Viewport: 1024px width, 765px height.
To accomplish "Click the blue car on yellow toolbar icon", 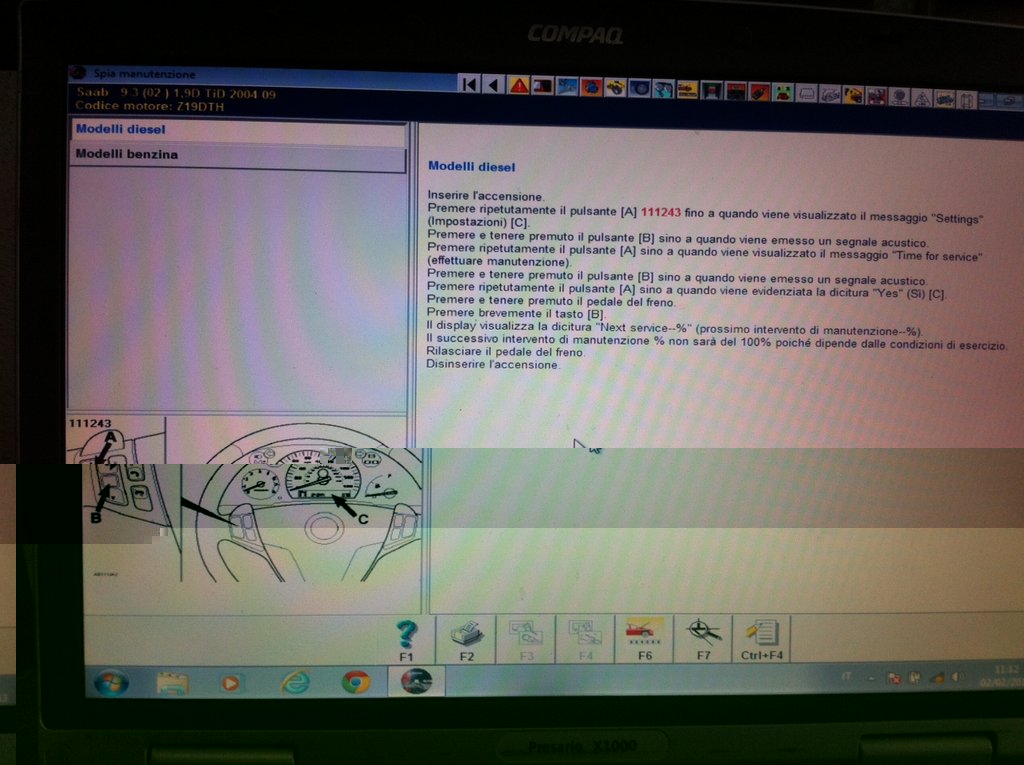I will point(944,99).
